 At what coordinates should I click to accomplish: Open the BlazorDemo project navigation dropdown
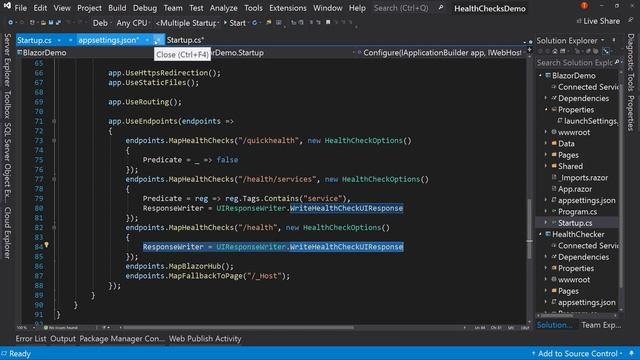pos(84,53)
